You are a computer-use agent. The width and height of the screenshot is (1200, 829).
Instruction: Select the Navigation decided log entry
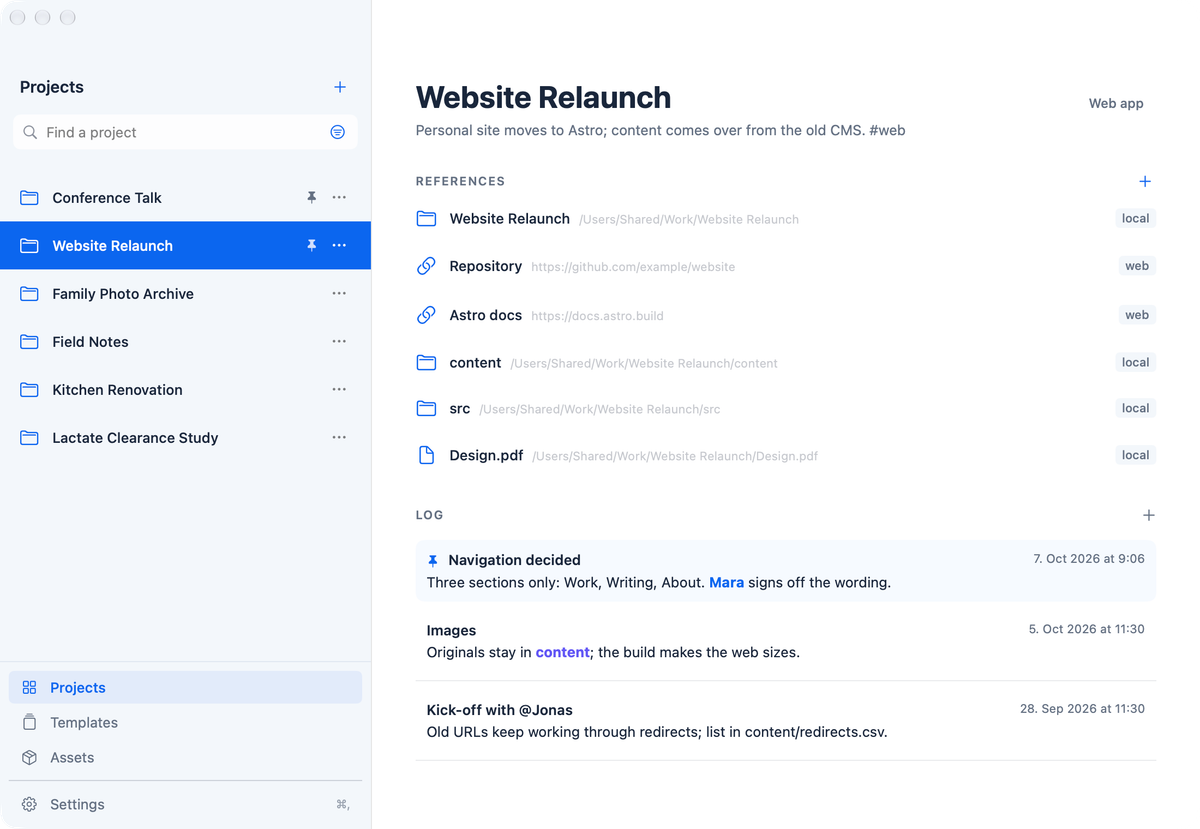[x=786, y=571]
